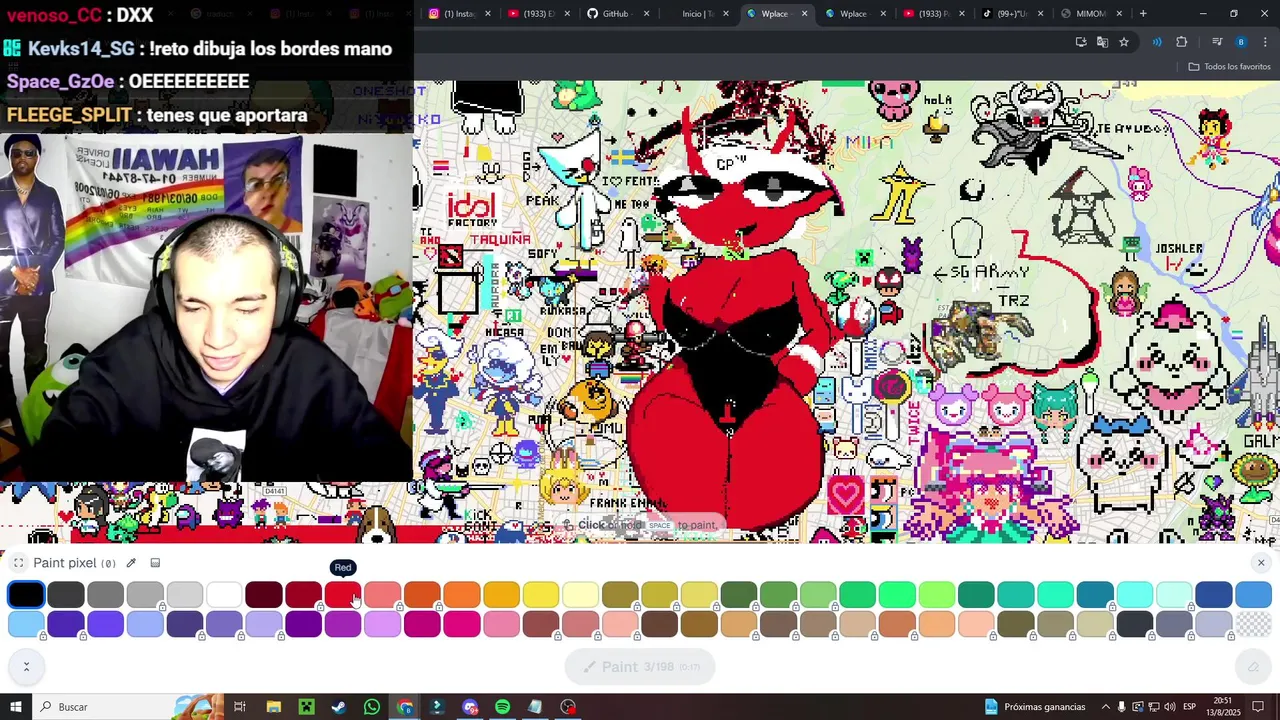Open OBS Studio from the taskbar
The height and width of the screenshot is (720, 1280).
[568, 707]
